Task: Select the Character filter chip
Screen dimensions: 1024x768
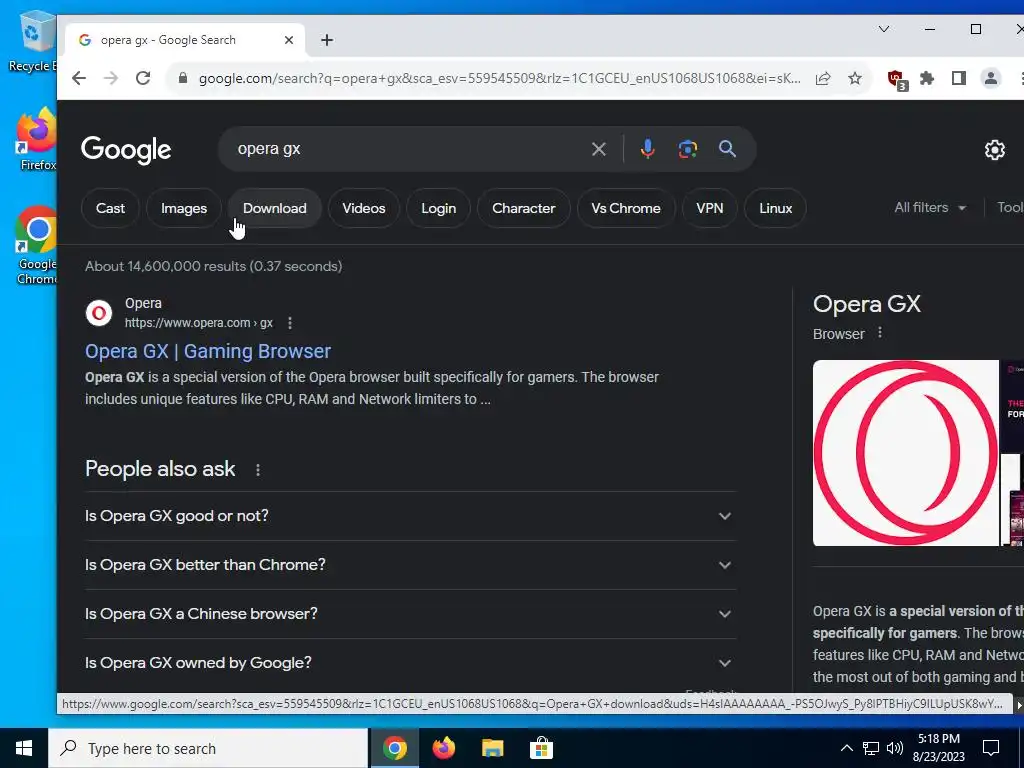Action: tap(524, 208)
